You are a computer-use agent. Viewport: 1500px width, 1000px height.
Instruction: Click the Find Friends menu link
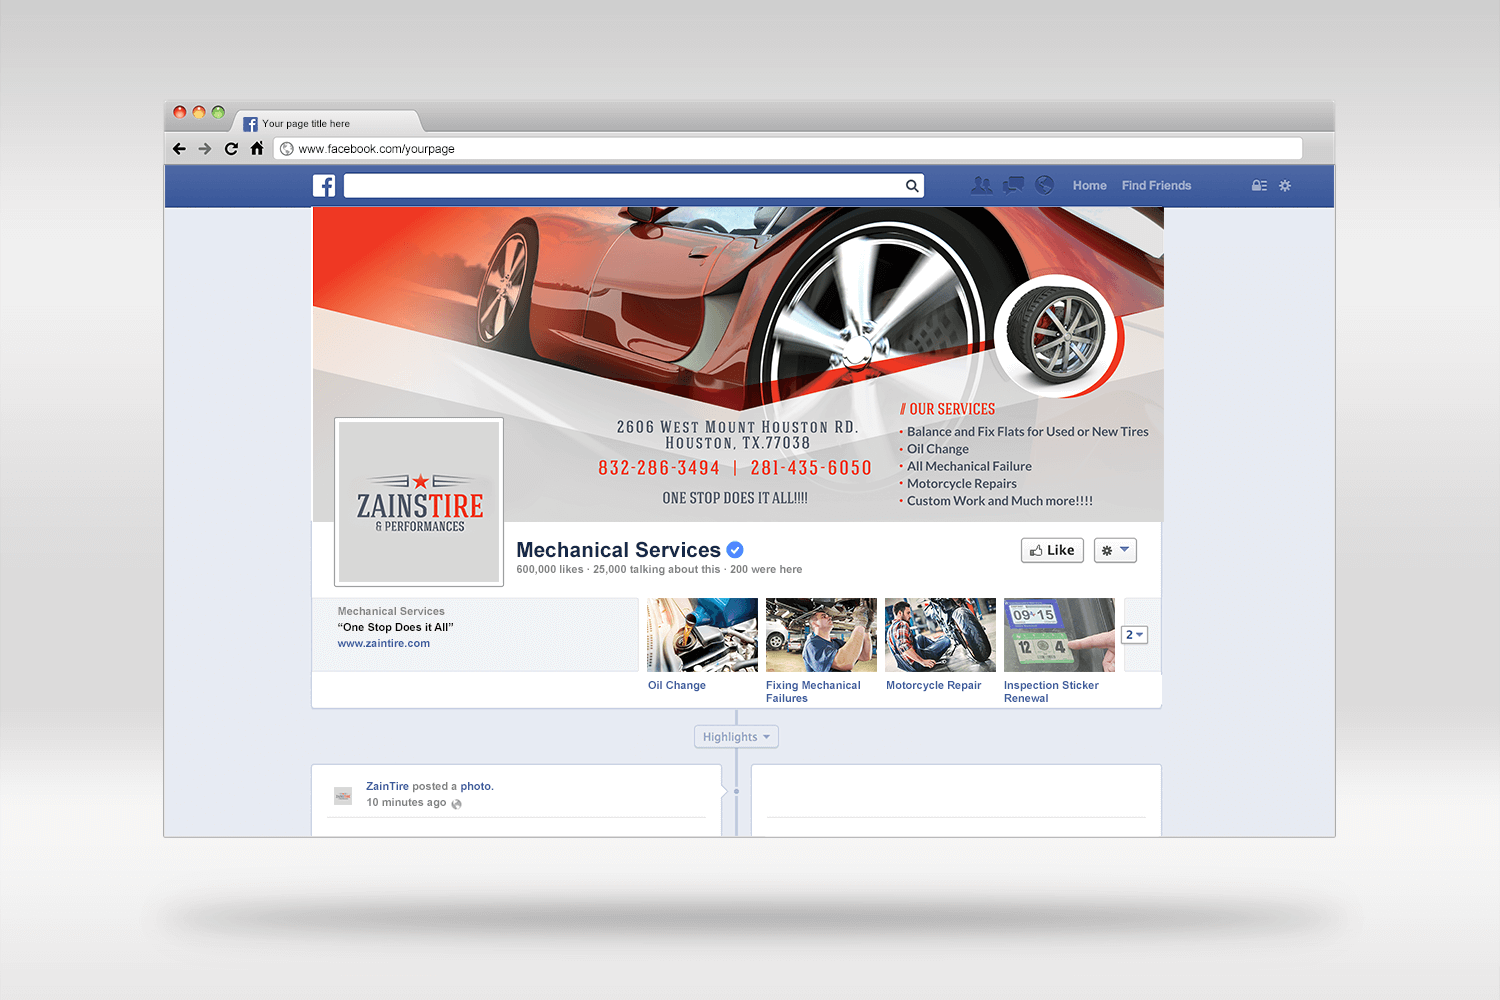tap(1157, 186)
